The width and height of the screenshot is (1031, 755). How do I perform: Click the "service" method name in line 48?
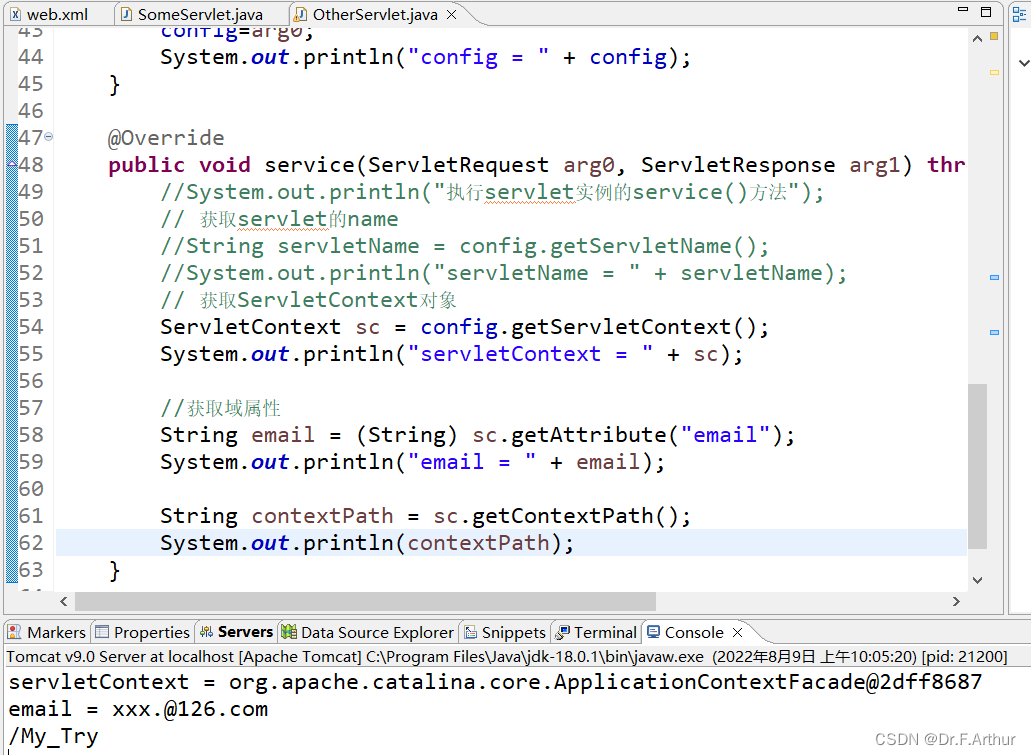[x=309, y=164]
